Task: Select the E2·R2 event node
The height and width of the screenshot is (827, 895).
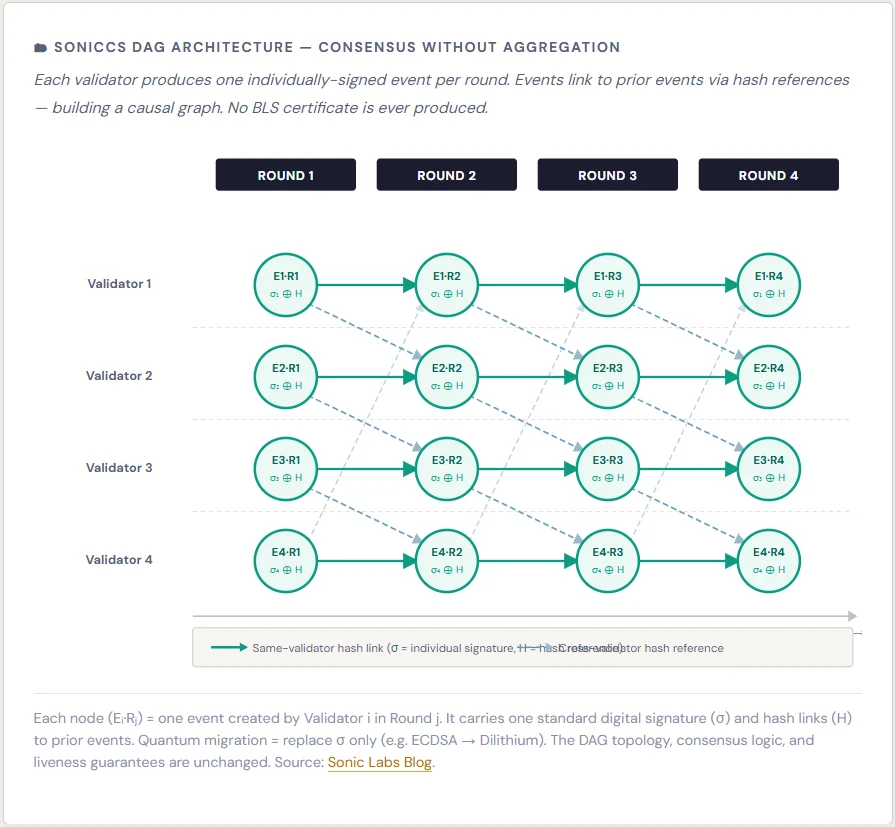Action: click(447, 377)
